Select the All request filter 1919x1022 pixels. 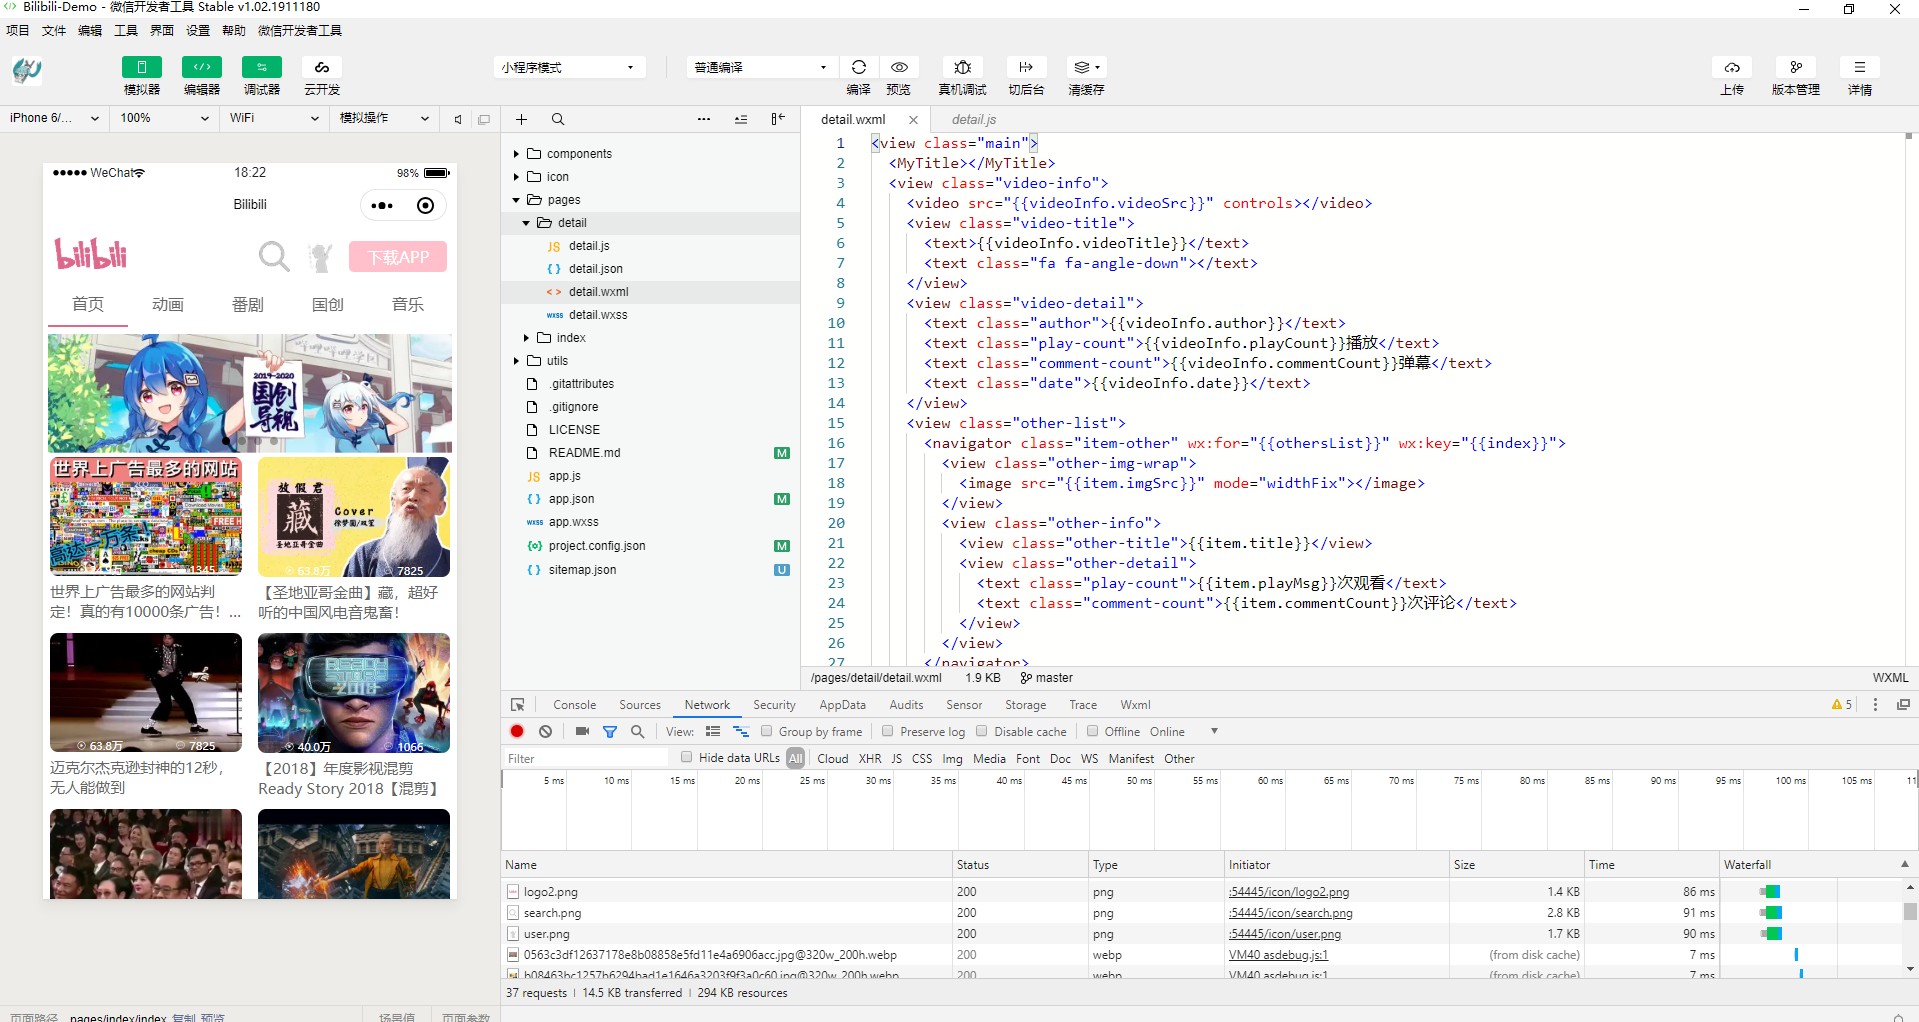coord(795,758)
